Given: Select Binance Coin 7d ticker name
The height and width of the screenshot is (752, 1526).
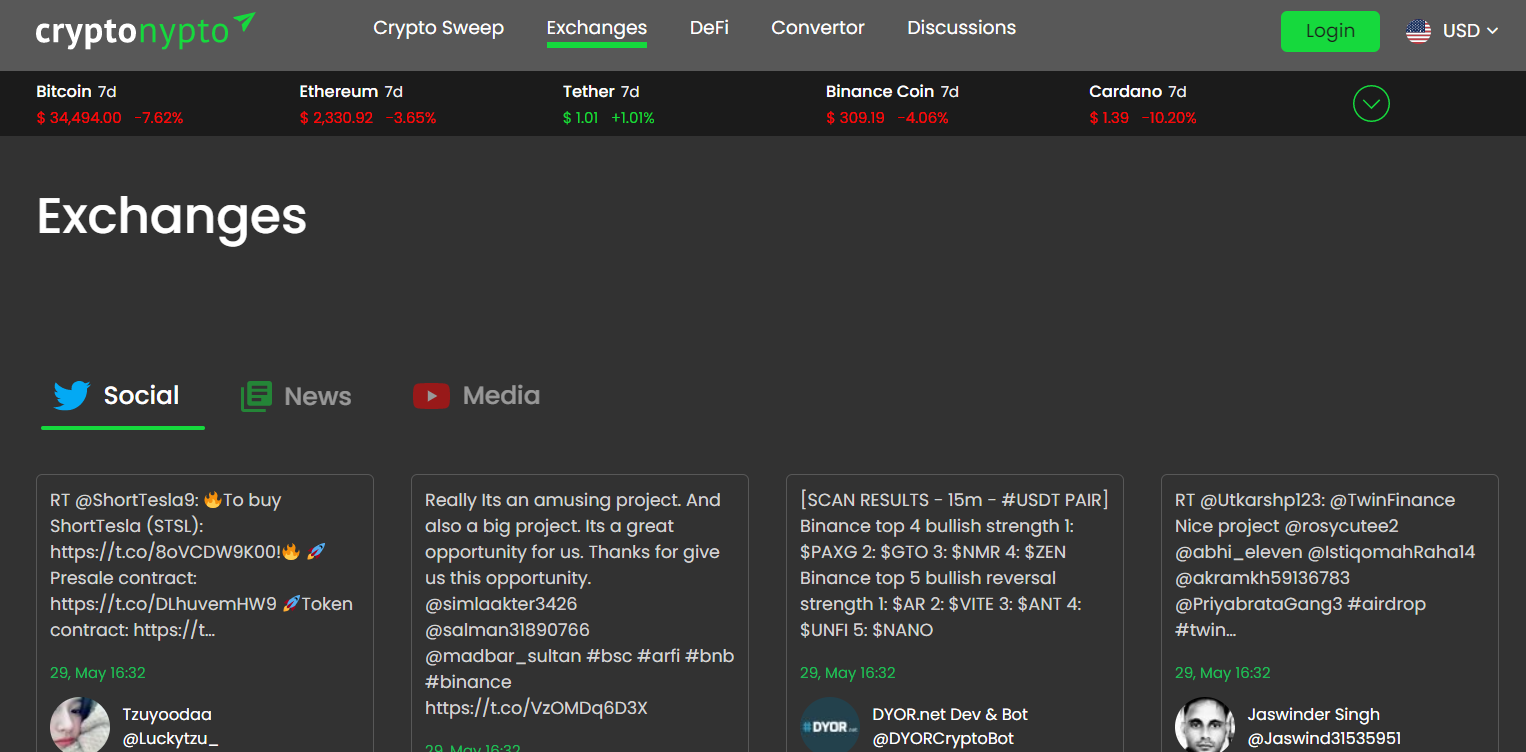Looking at the screenshot, I should [892, 92].
